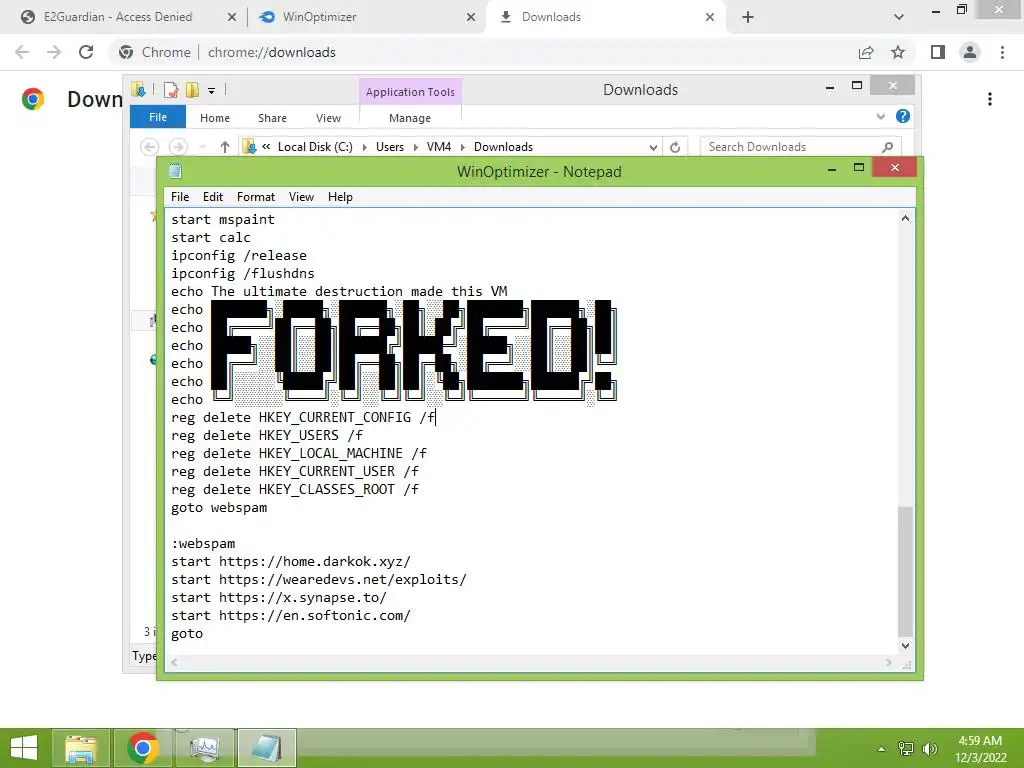Click Notepad vertical scrollbar thumb
1024x768 pixels.
coord(905,571)
